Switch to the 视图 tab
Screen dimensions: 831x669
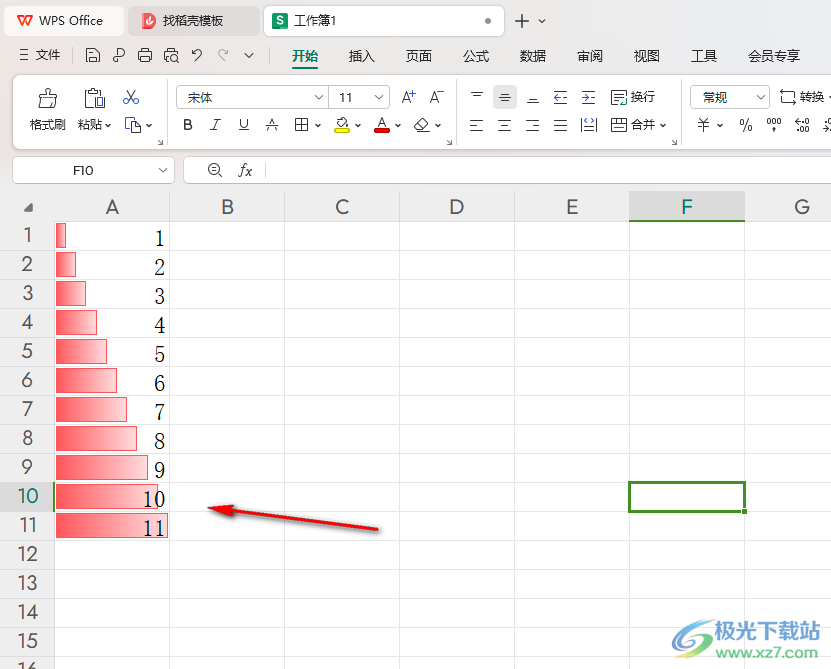pos(647,56)
